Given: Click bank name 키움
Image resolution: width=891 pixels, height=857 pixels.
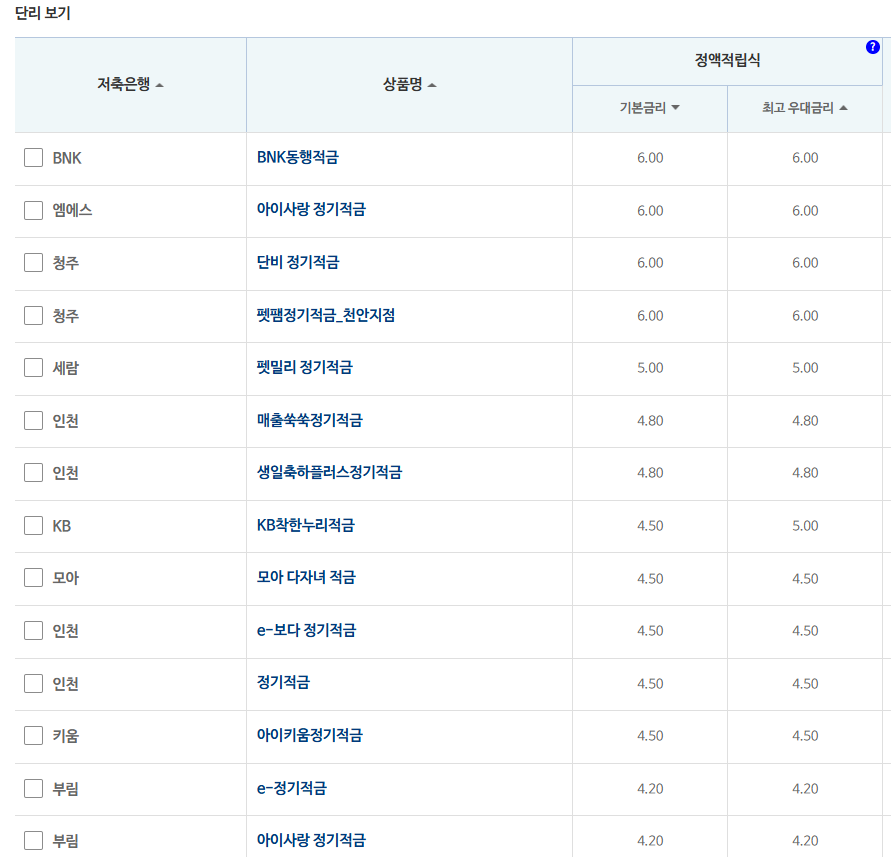Looking at the screenshot, I should click(x=65, y=735).
